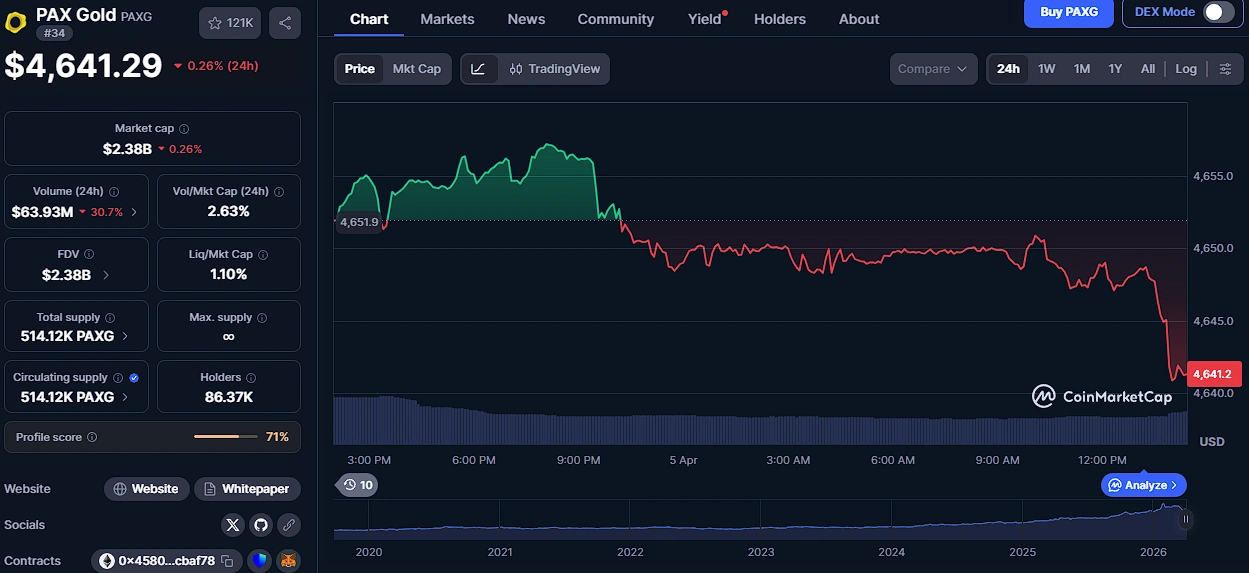Open the Compare dropdown
The image size is (1249, 573).
coord(932,69)
